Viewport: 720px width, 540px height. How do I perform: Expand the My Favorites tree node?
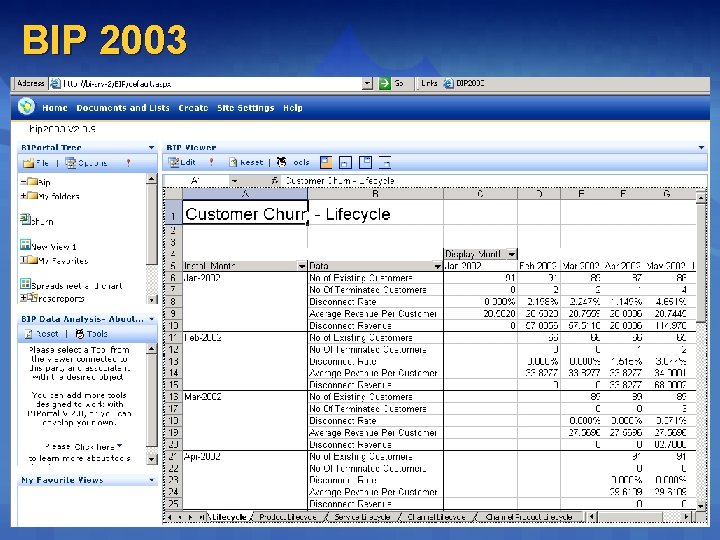(x=23, y=260)
